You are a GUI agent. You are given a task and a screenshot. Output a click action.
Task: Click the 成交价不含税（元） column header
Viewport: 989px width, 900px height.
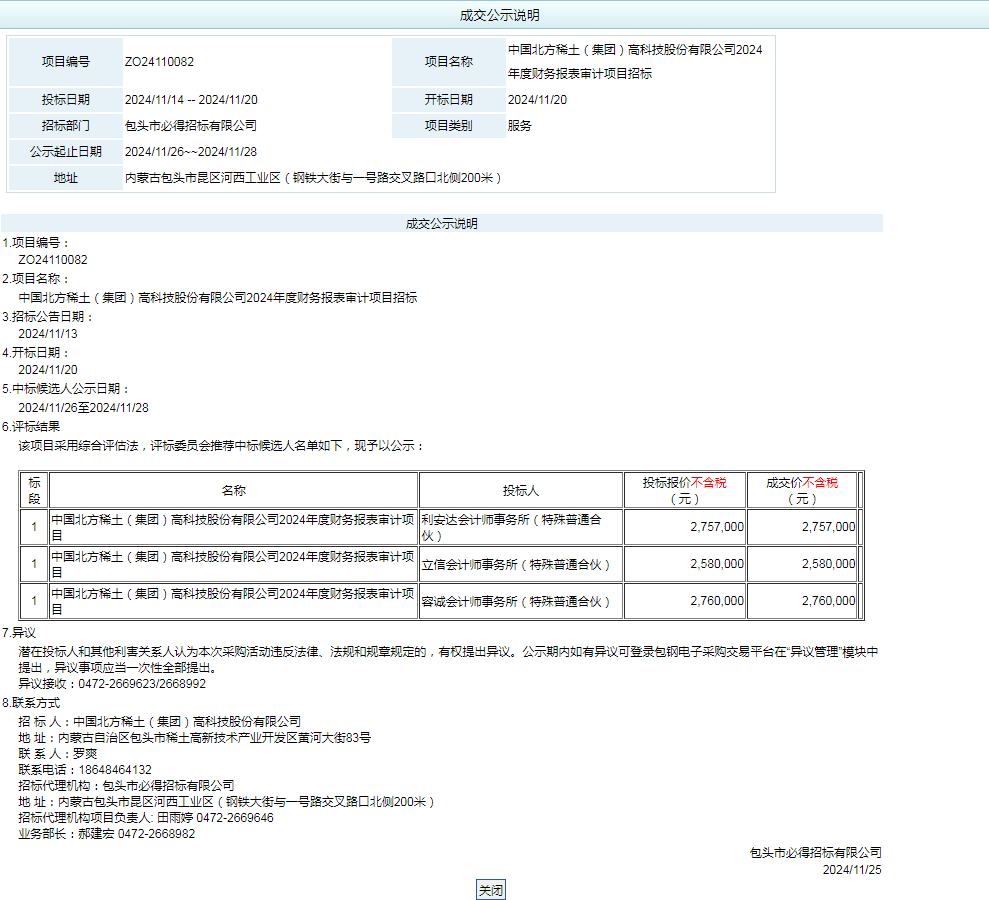click(x=802, y=491)
